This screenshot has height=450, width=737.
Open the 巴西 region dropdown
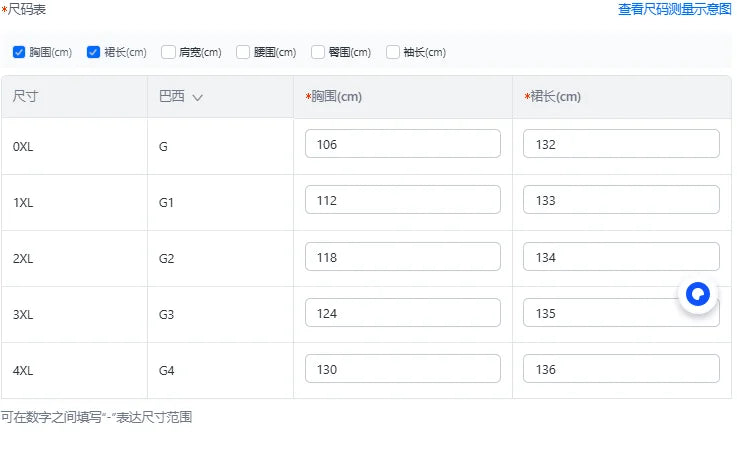coord(180,97)
